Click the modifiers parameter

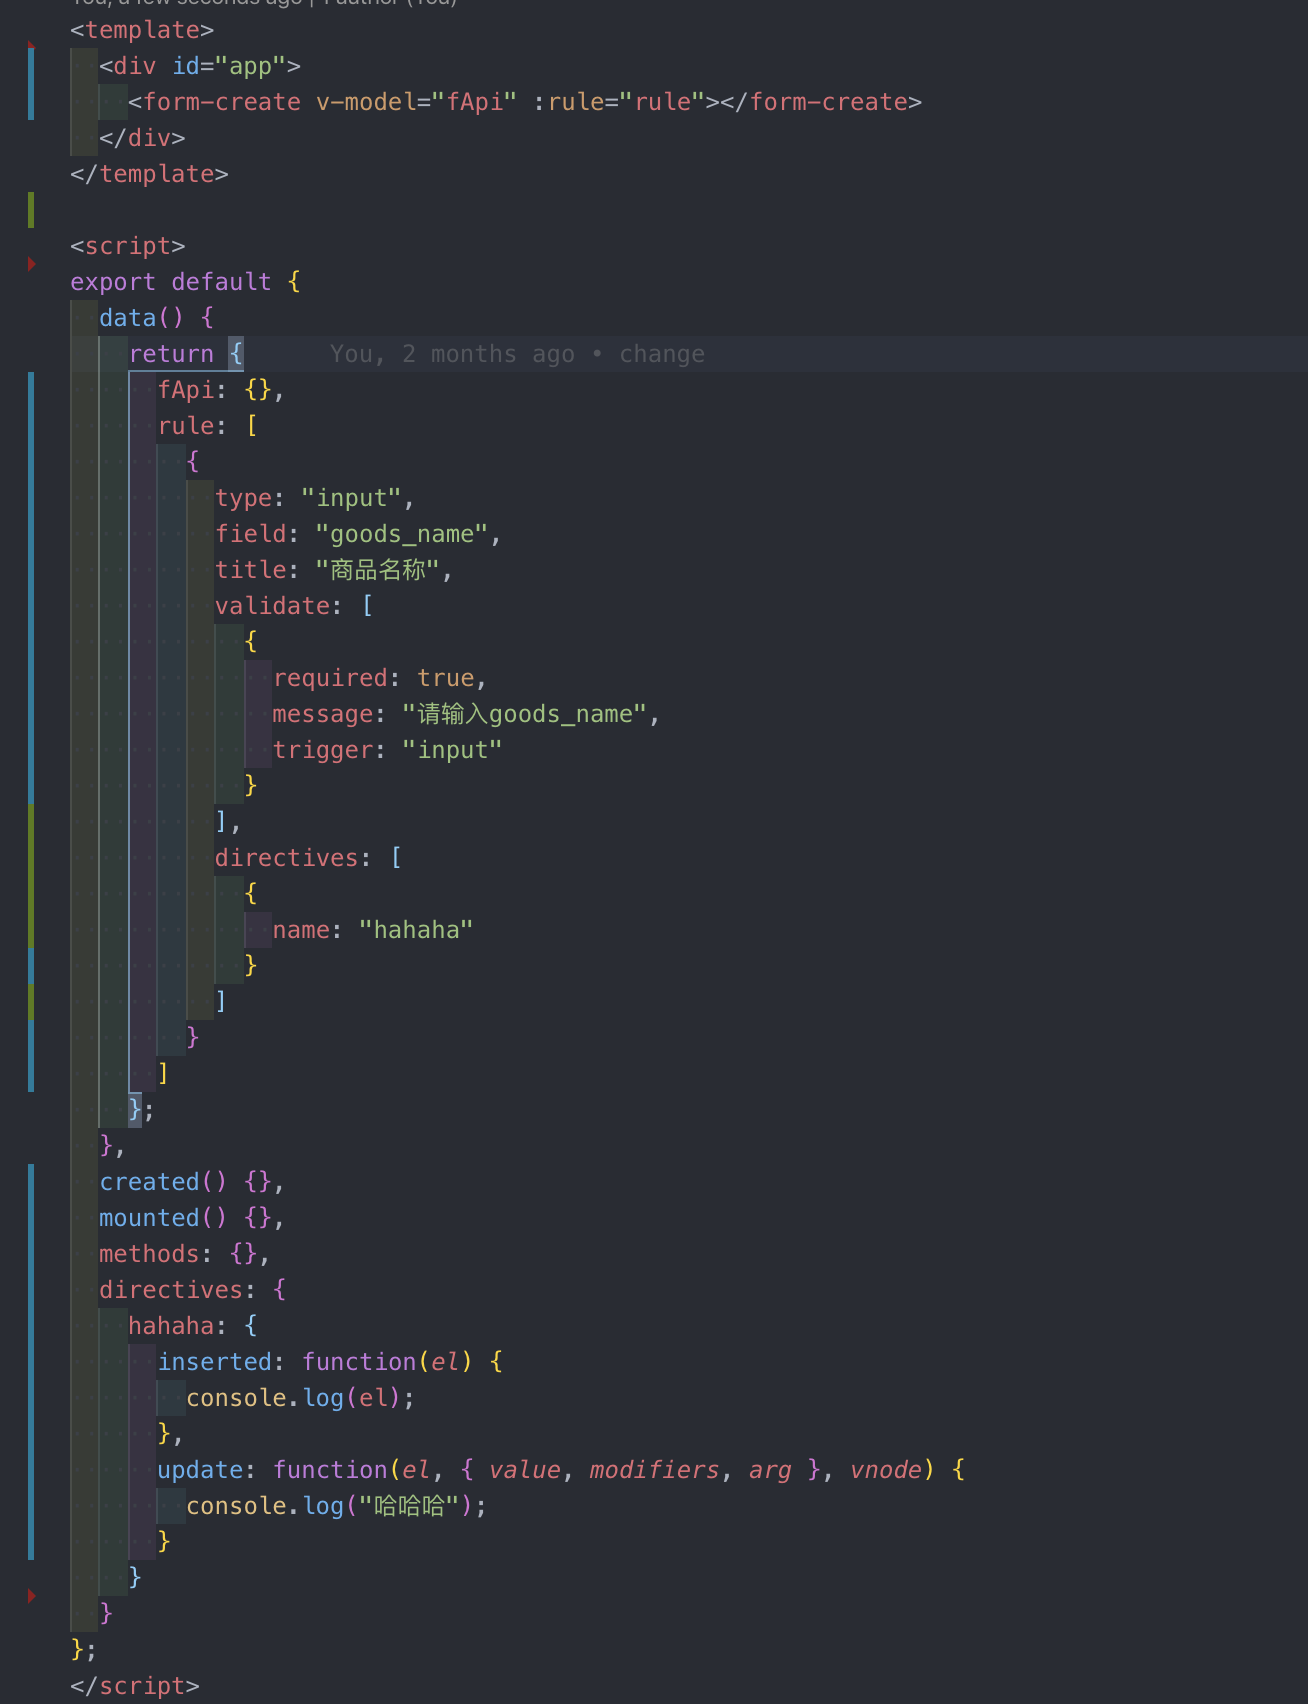point(654,1470)
